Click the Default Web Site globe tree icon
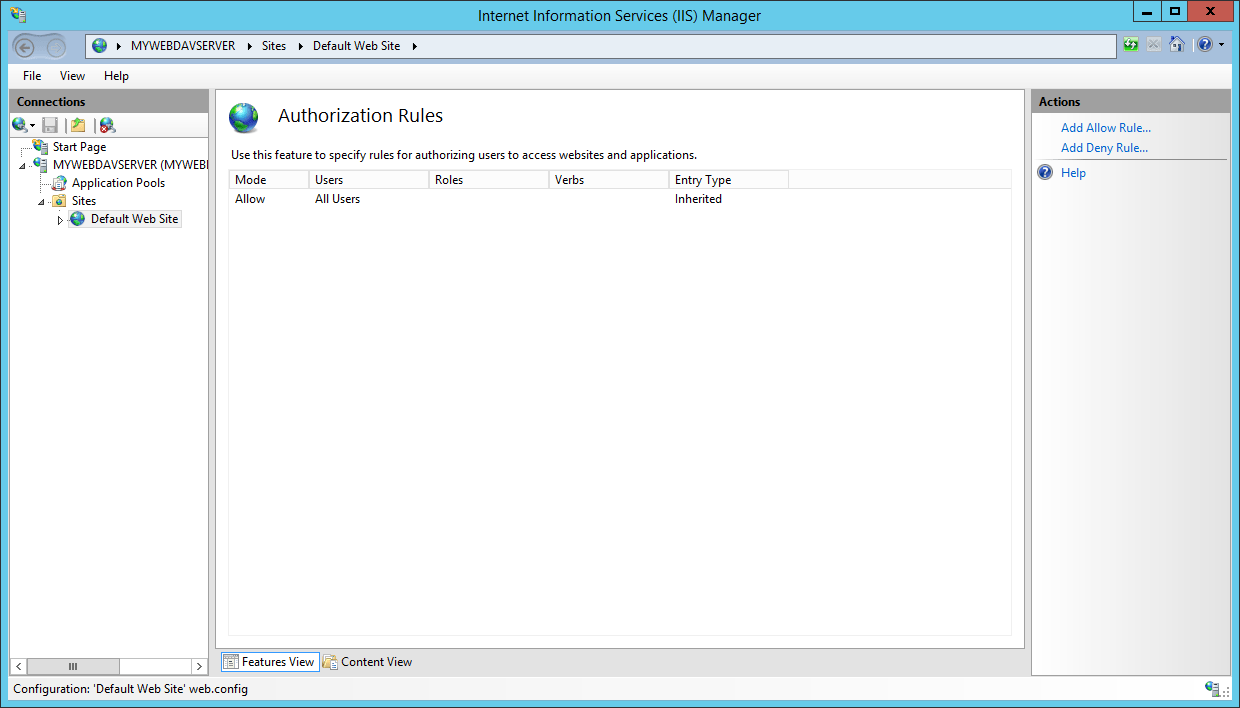The width and height of the screenshot is (1240, 708). click(x=78, y=219)
